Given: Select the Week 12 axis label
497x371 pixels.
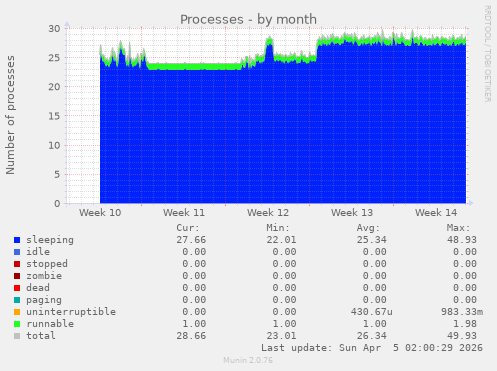Looking at the screenshot, I should point(268,213).
